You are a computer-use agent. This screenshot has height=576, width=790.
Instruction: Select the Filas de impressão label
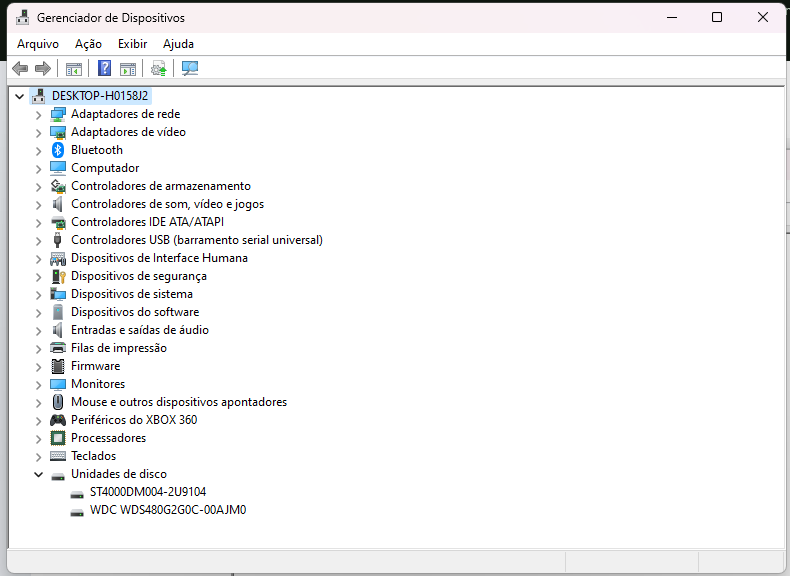click(x=118, y=348)
